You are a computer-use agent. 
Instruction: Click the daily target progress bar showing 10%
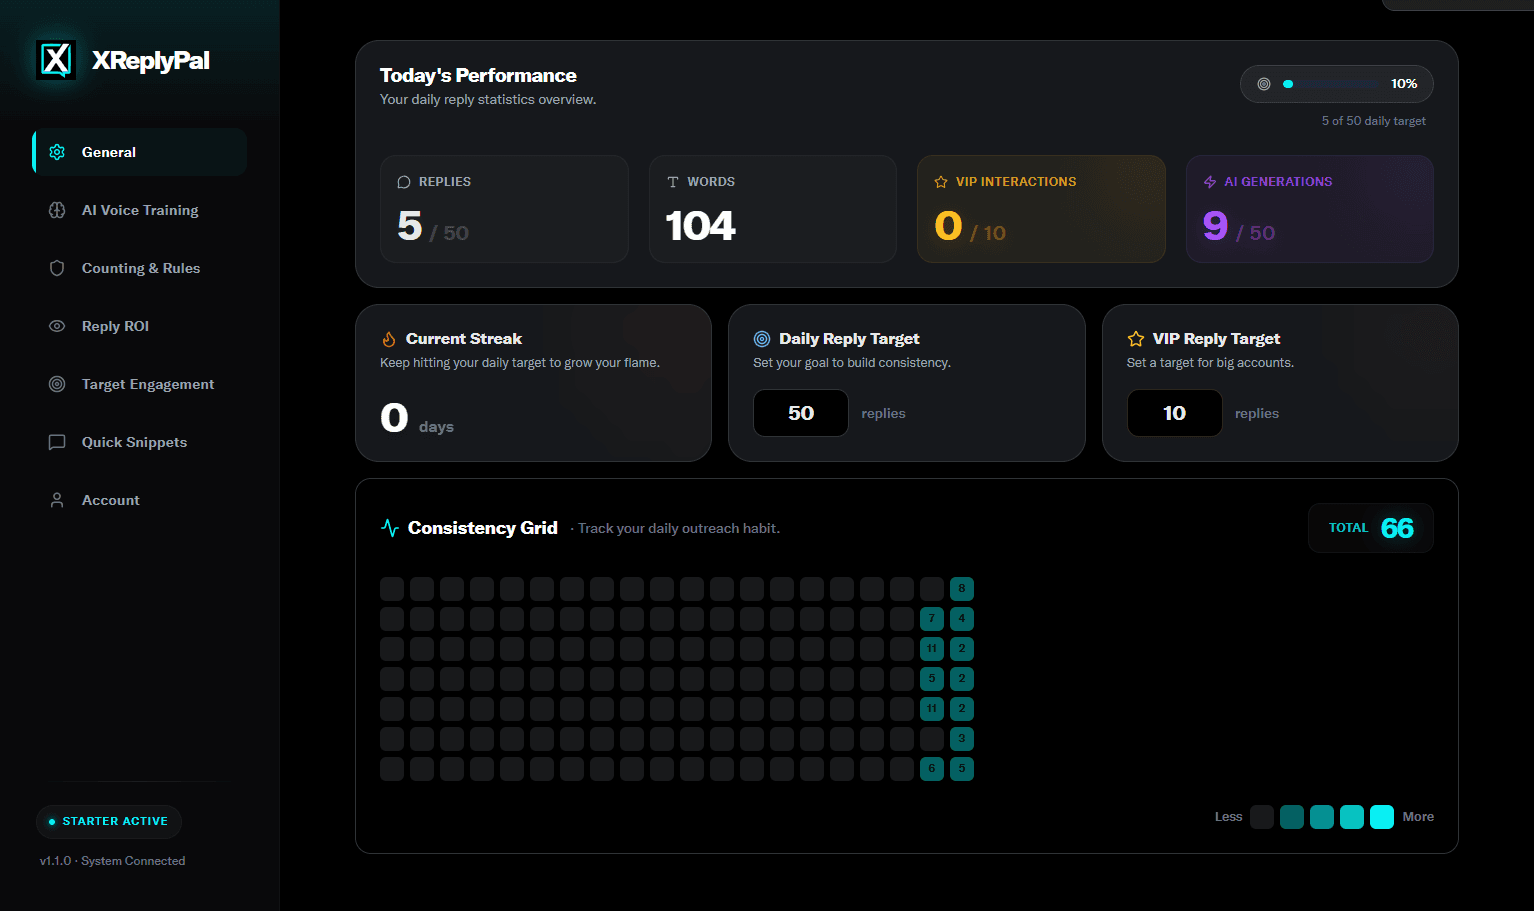click(x=1336, y=84)
